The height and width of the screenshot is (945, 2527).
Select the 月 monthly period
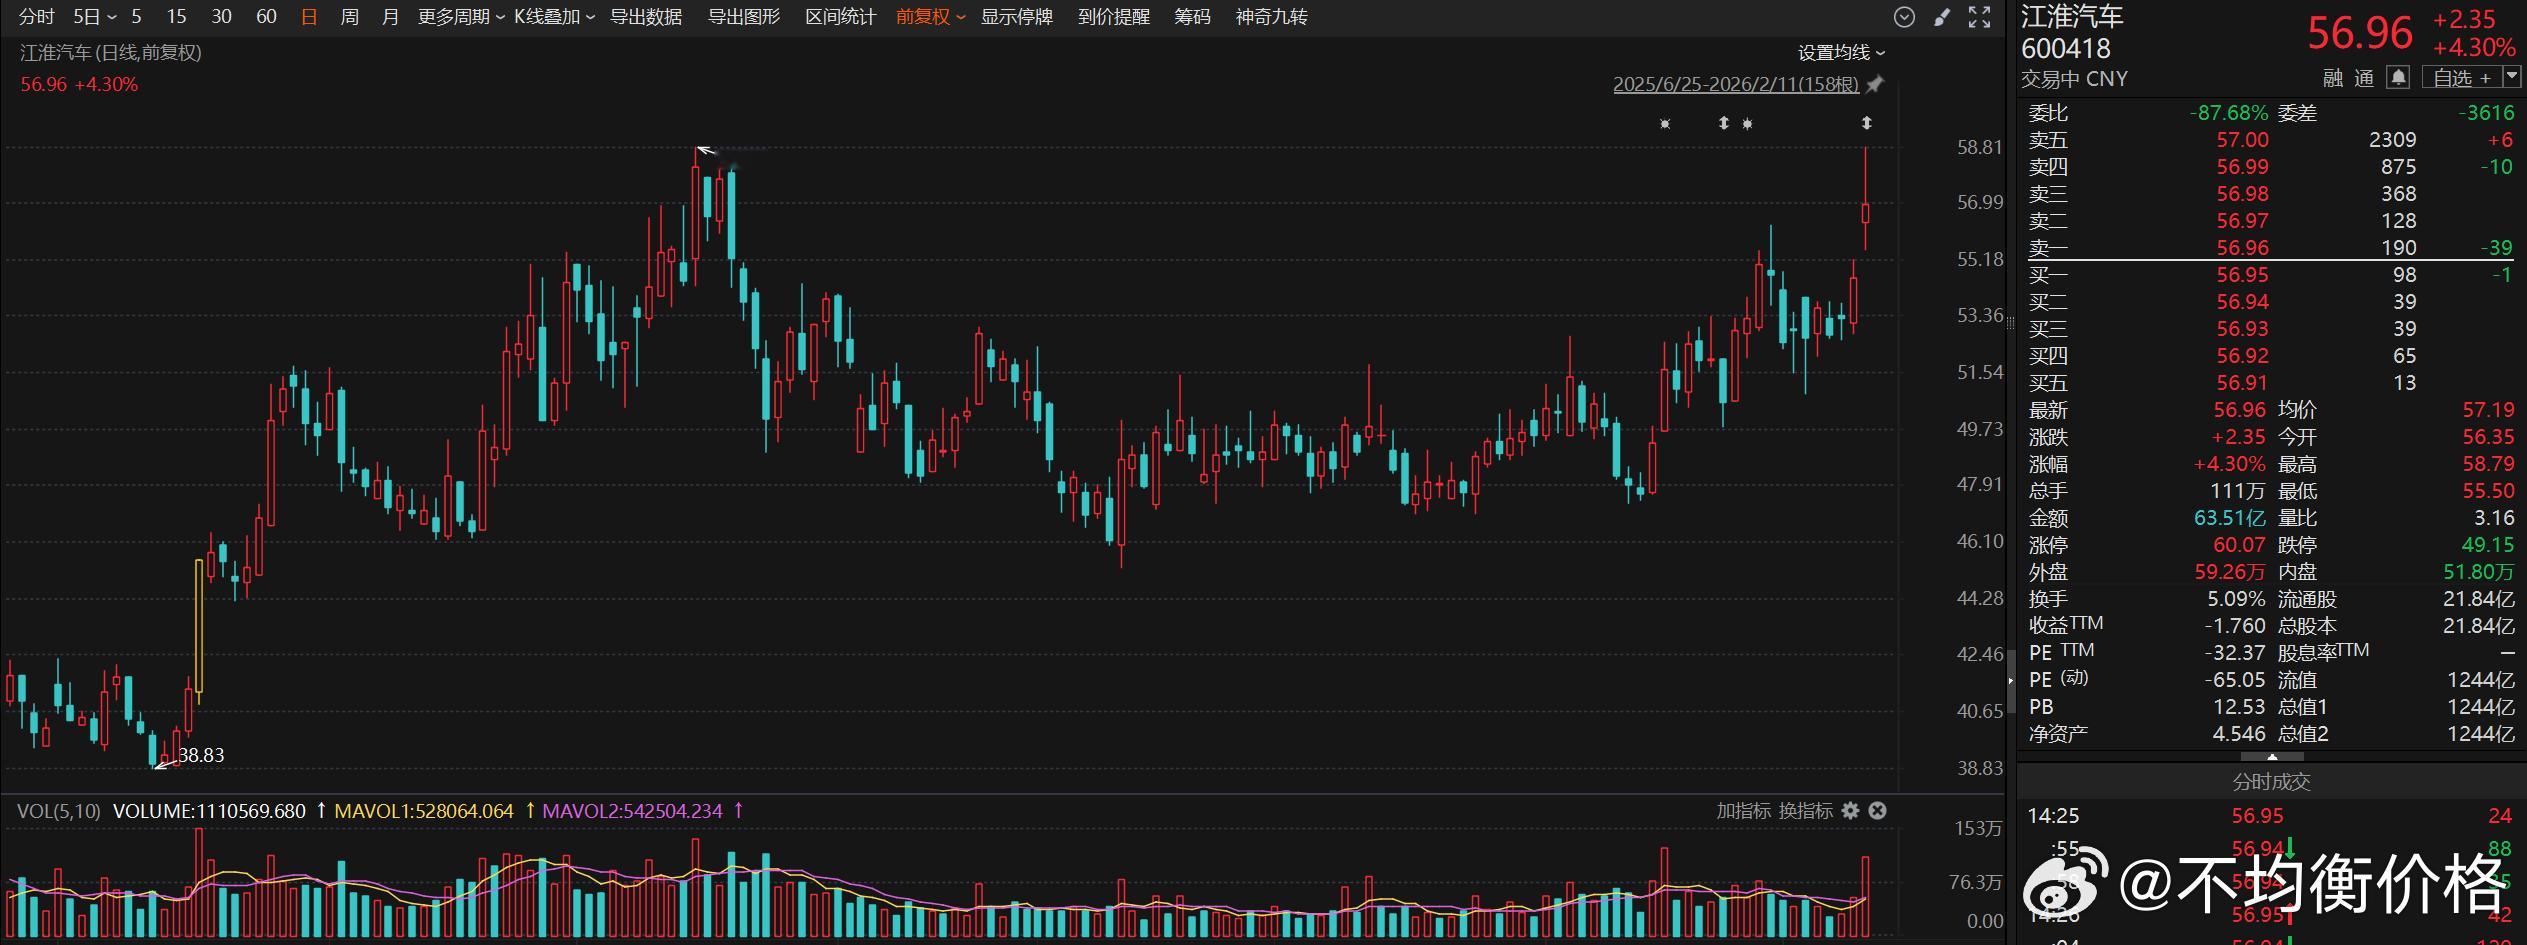click(390, 17)
